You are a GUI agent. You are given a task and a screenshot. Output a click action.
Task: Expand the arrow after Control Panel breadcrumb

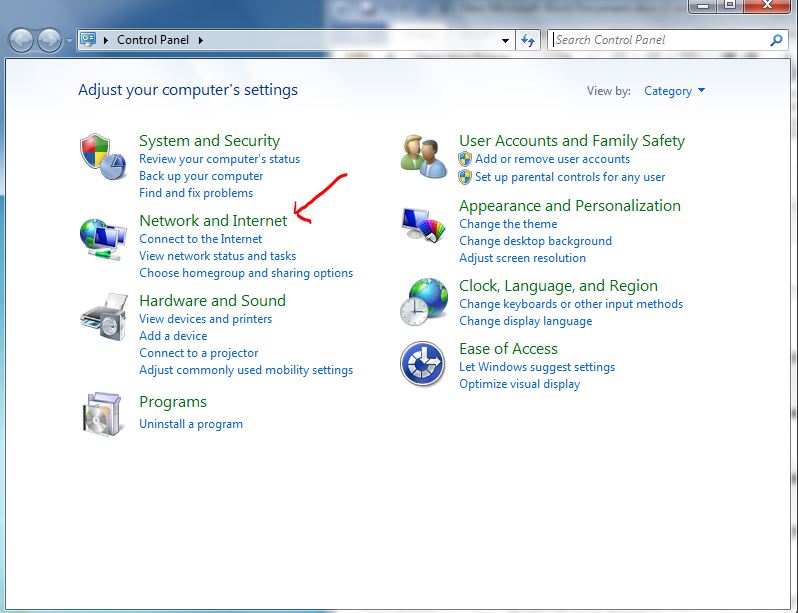pyautogui.click(x=200, y=40)
